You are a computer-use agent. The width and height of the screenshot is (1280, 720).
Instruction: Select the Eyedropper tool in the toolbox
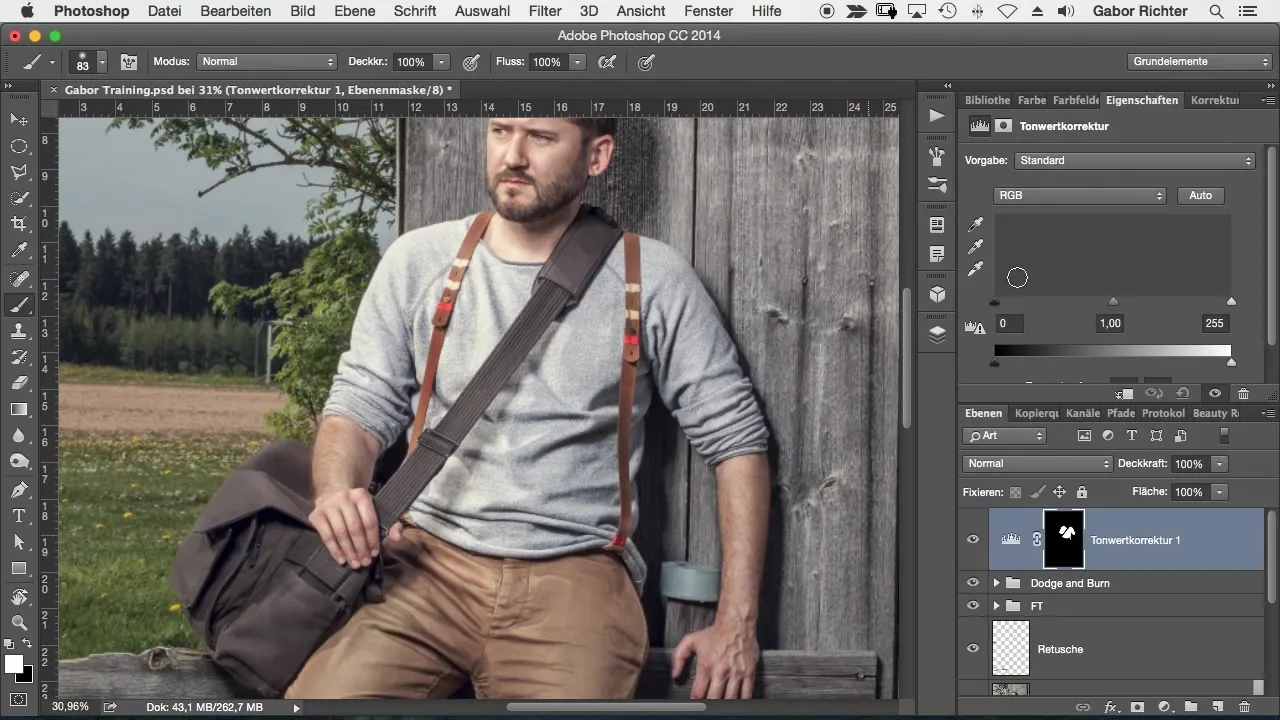click(19, 250)
